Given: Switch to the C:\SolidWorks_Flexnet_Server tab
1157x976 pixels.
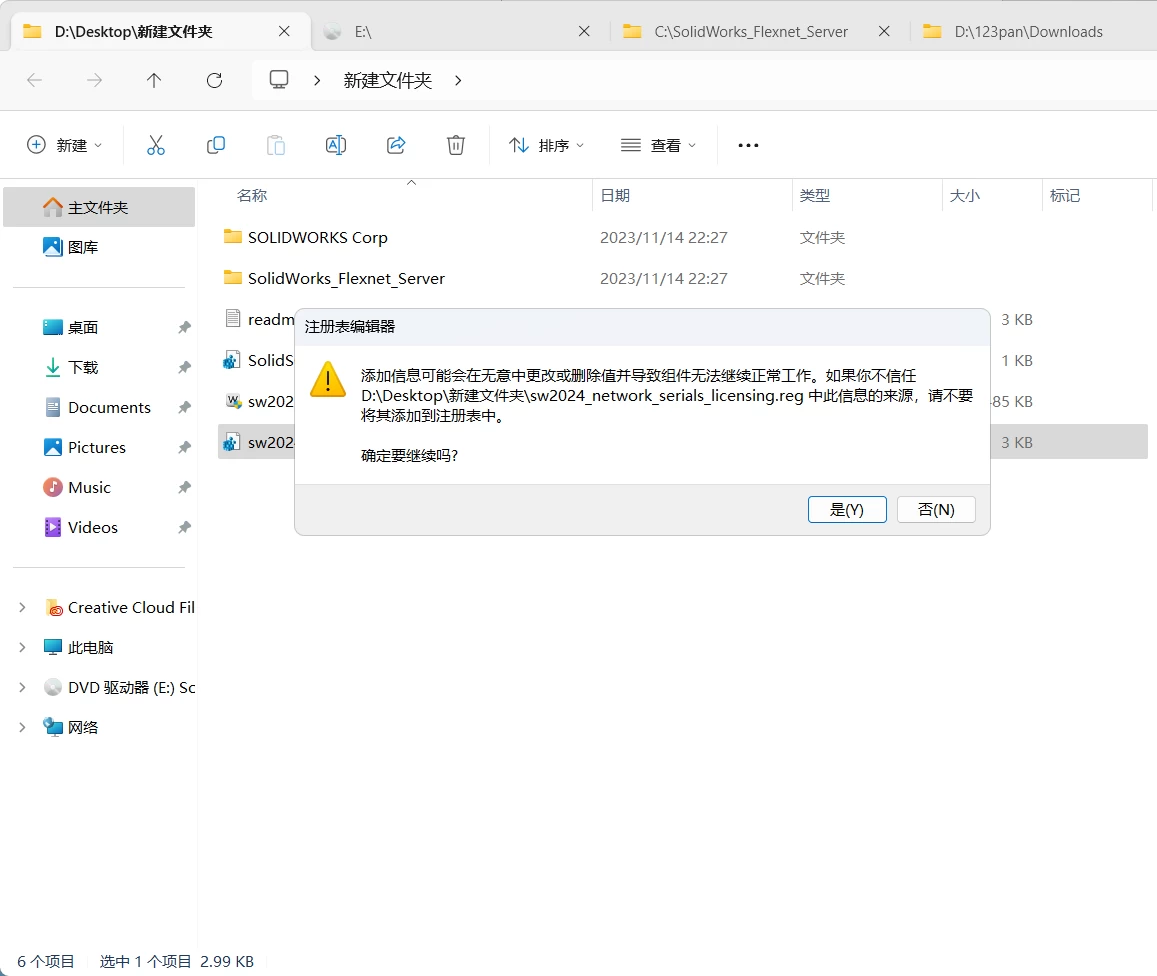Looking at the screenshot, I should 750,31.
